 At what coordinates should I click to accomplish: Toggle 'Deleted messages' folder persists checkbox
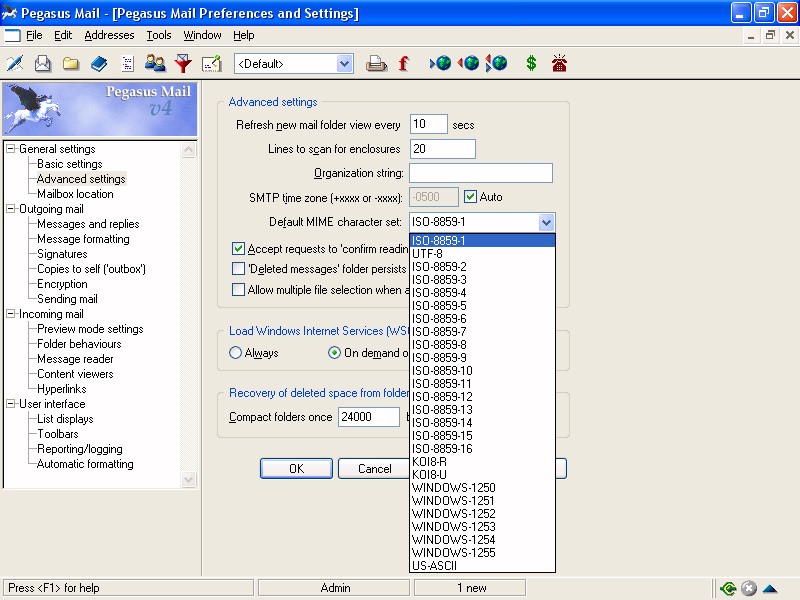pos(239,269)
